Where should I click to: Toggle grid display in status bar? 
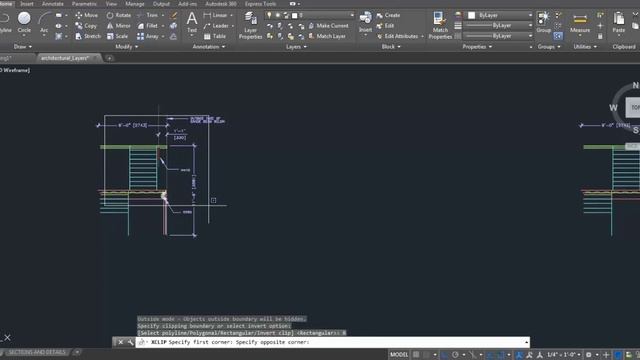point(416,355)
